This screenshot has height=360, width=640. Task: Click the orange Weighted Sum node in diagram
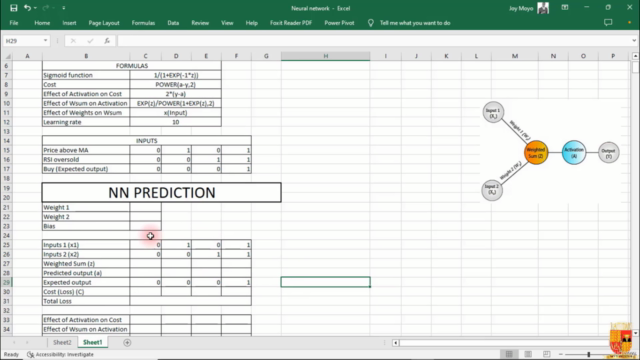pos(536,153)
